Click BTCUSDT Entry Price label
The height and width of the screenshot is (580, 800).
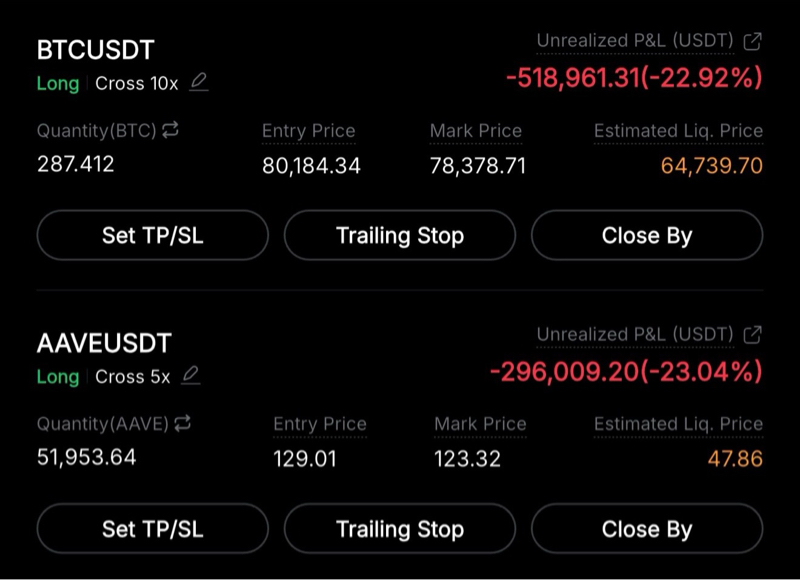tap(308, 131)
